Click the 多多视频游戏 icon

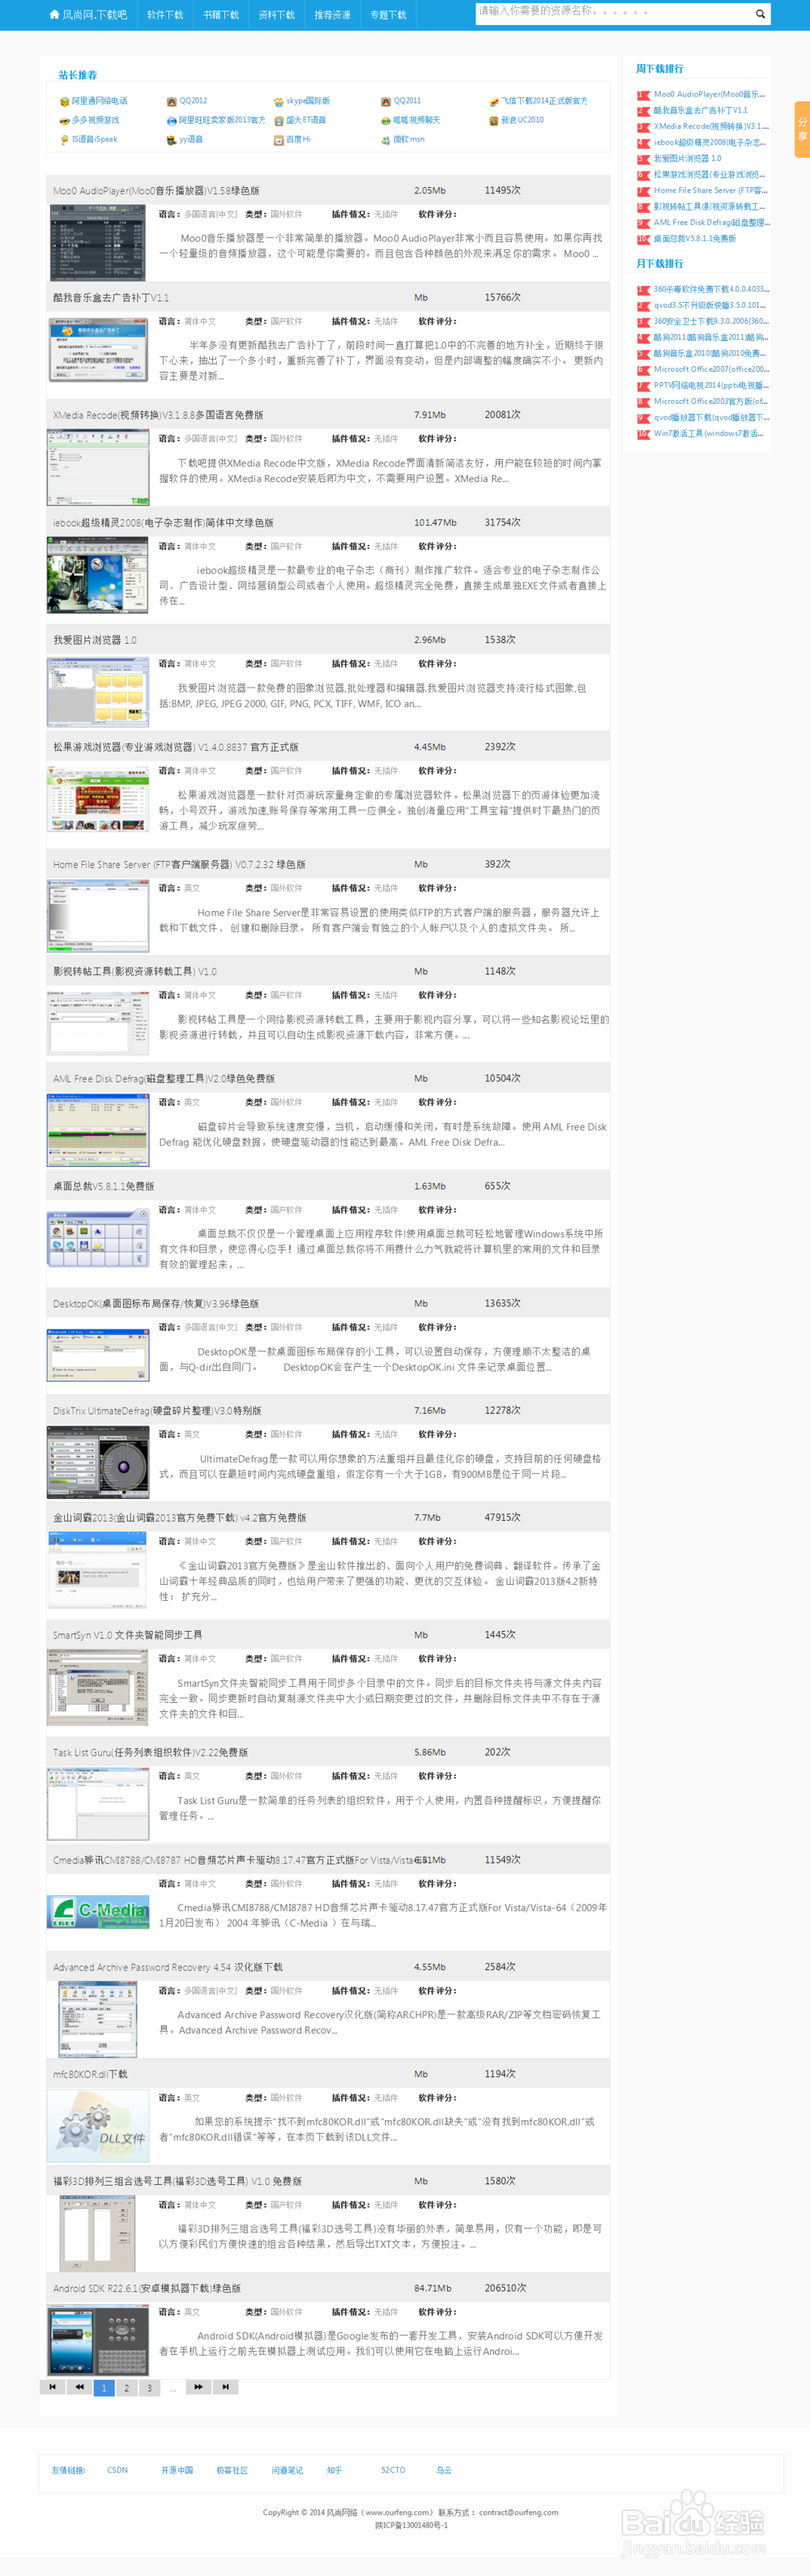pos(64,121)
